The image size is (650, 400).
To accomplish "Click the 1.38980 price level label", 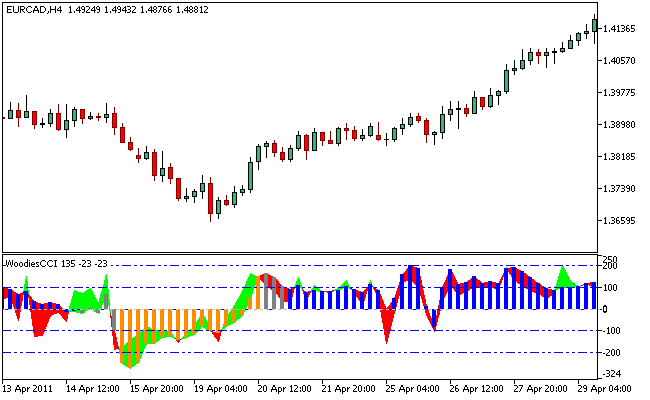I will pyautogui.click(x=618, y=124).
